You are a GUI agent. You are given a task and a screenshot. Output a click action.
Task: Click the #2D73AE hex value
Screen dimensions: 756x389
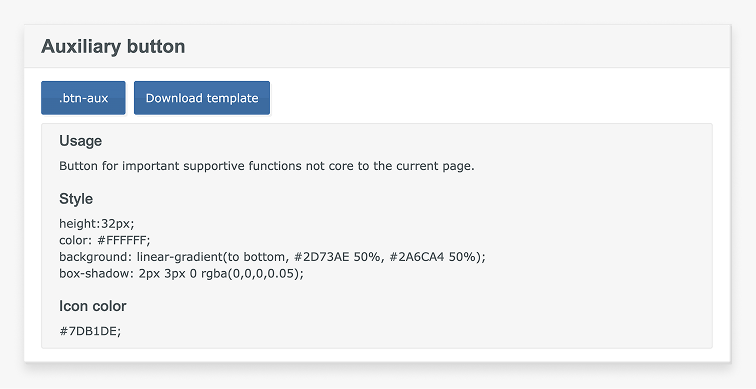tap(322, 256)
